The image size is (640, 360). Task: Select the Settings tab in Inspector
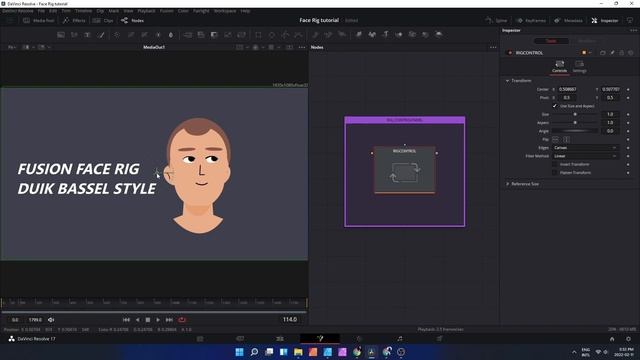pos(579,67)
